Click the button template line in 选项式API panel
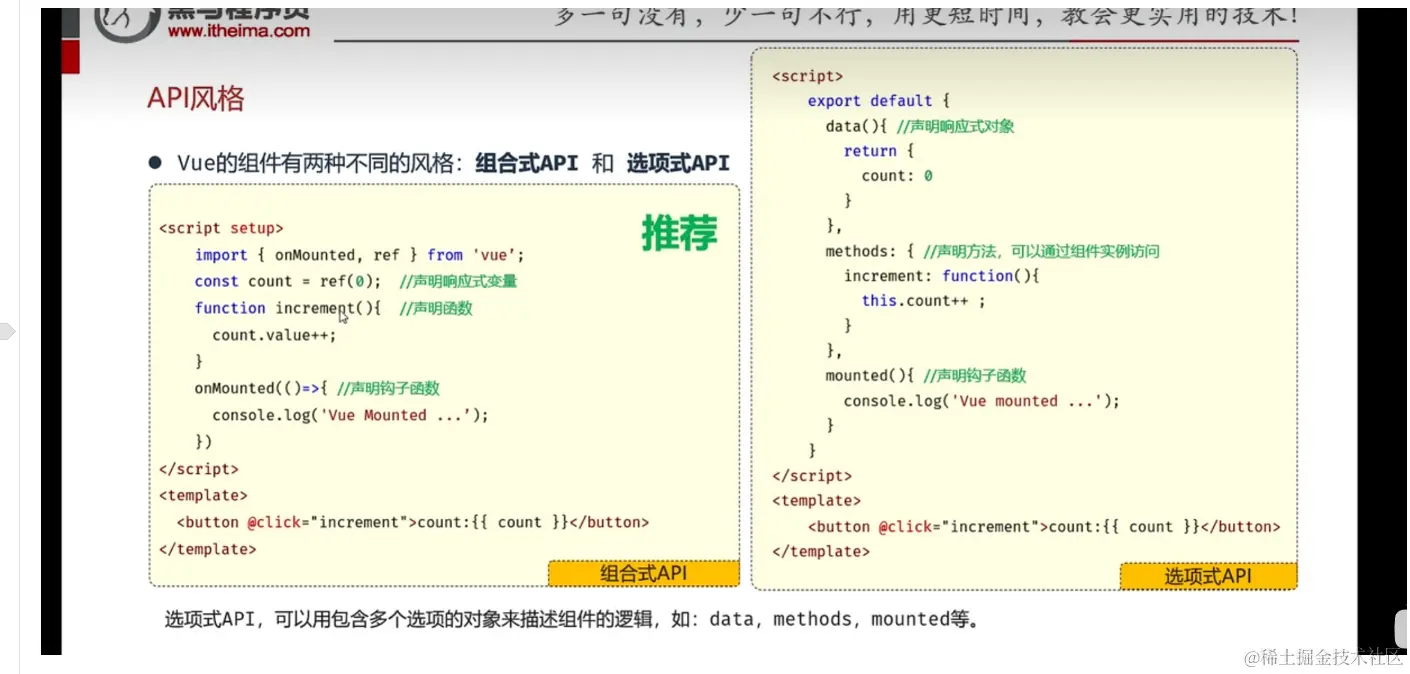This screenshot has height=674, width=1410. click(1044, 526)
